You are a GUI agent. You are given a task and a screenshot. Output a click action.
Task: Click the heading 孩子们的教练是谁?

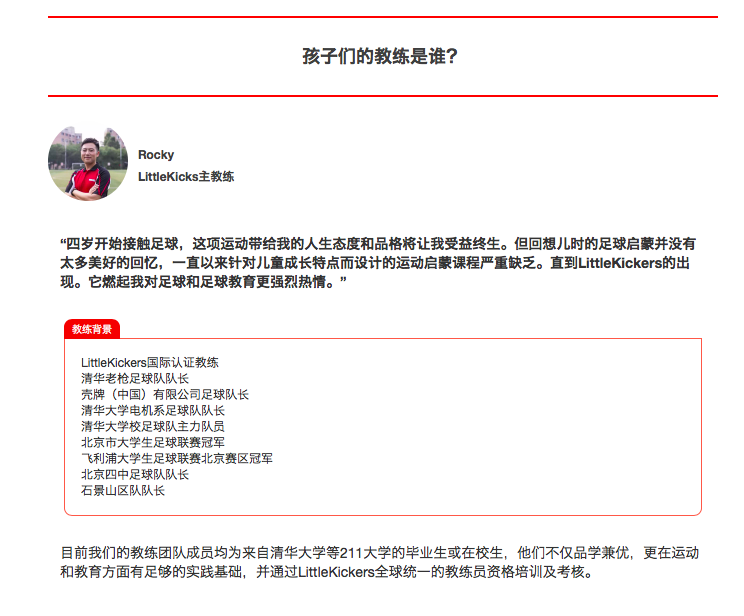coord(380,56)
